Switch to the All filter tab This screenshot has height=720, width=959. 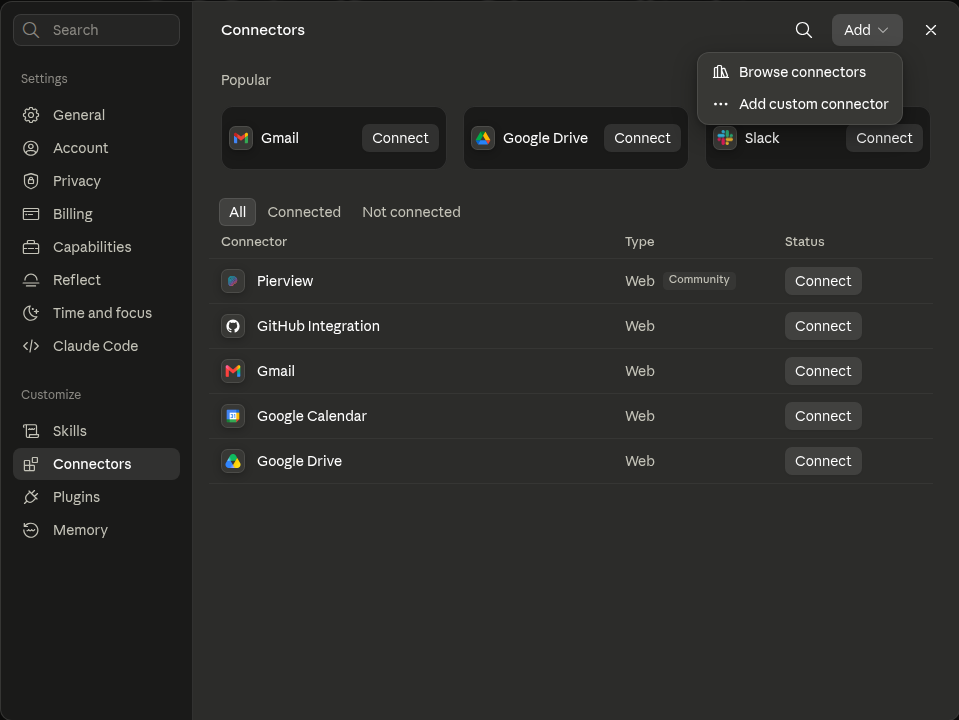pyautogui.click(x=237, y=212)
